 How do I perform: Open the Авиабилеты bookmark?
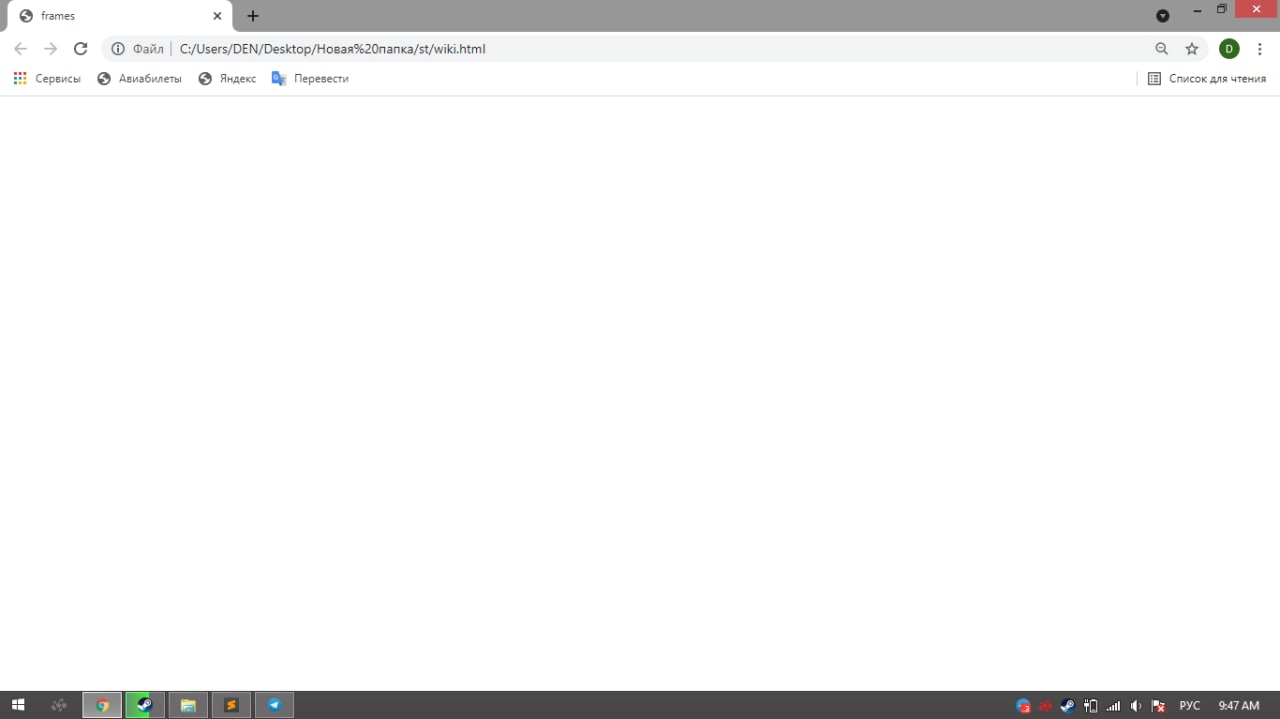coord(139,78)
